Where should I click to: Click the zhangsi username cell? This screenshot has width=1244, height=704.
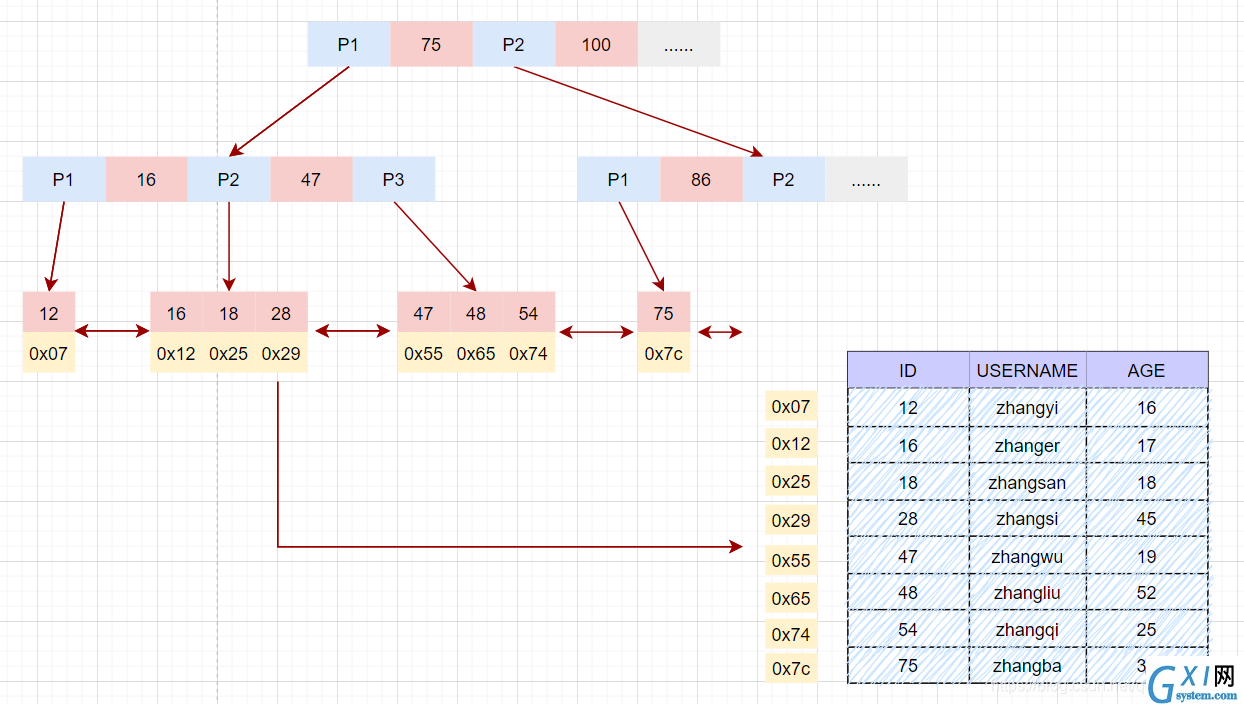tap(1027, 518)
